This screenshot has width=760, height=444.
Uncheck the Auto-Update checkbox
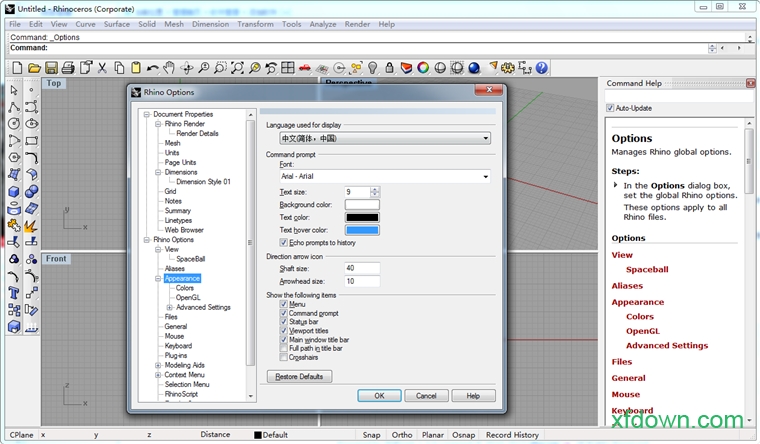(x=610, y=108)
